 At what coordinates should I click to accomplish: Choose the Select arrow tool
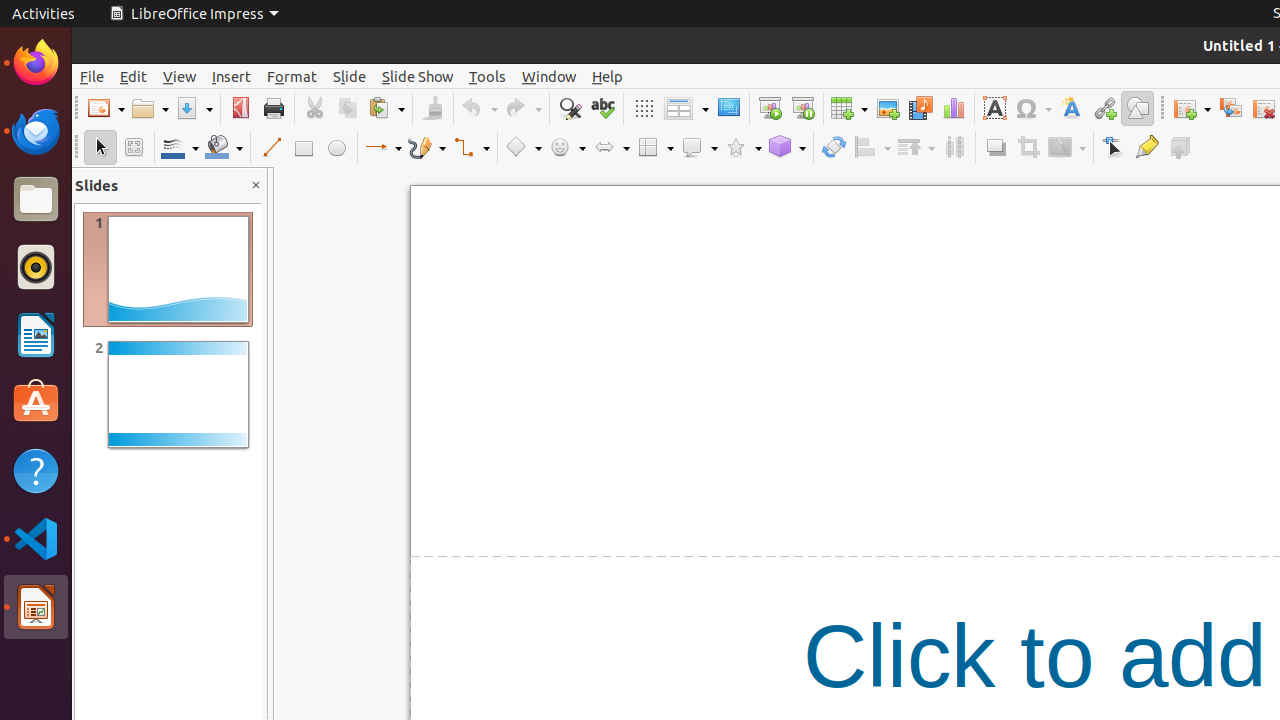[100, 147]
